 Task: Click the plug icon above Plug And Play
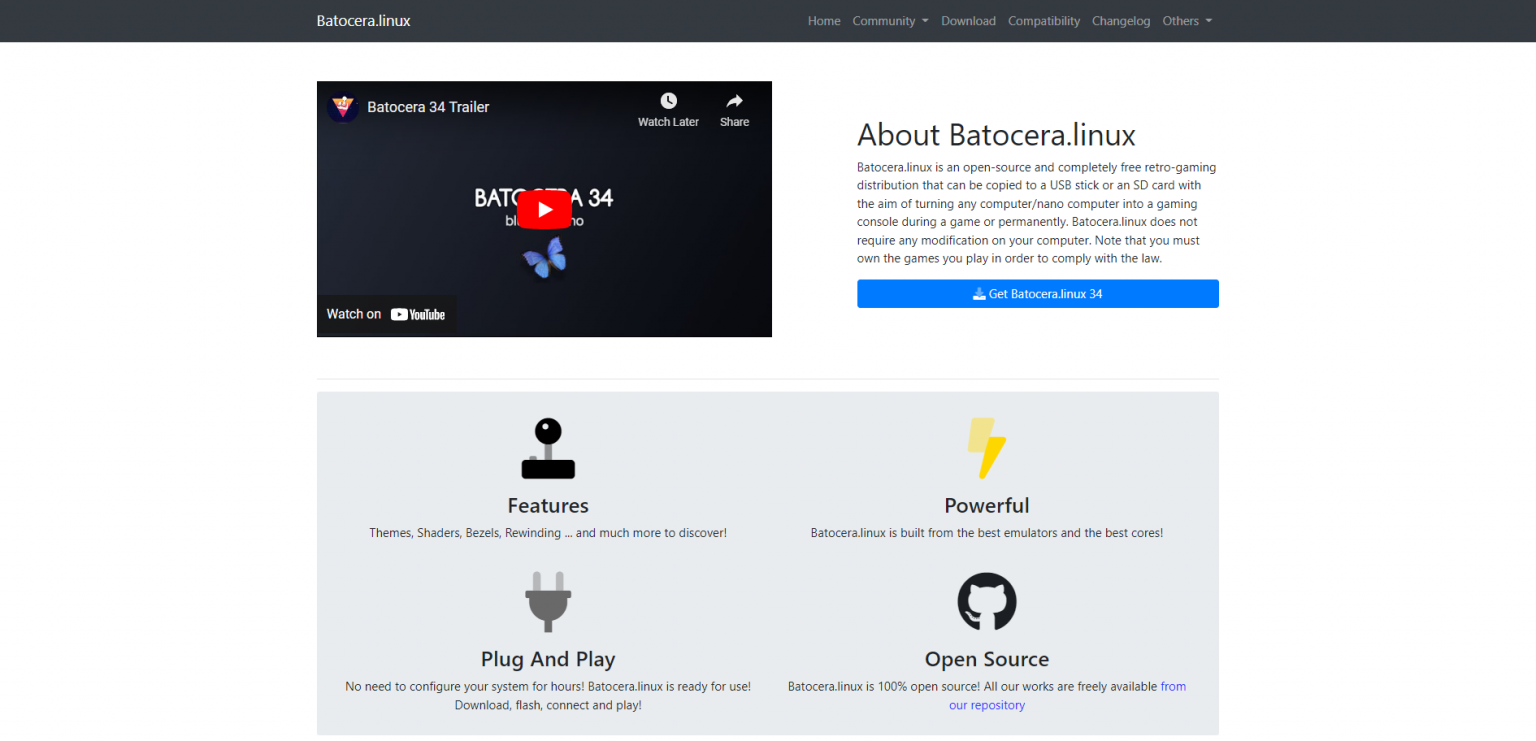point(548,601)
